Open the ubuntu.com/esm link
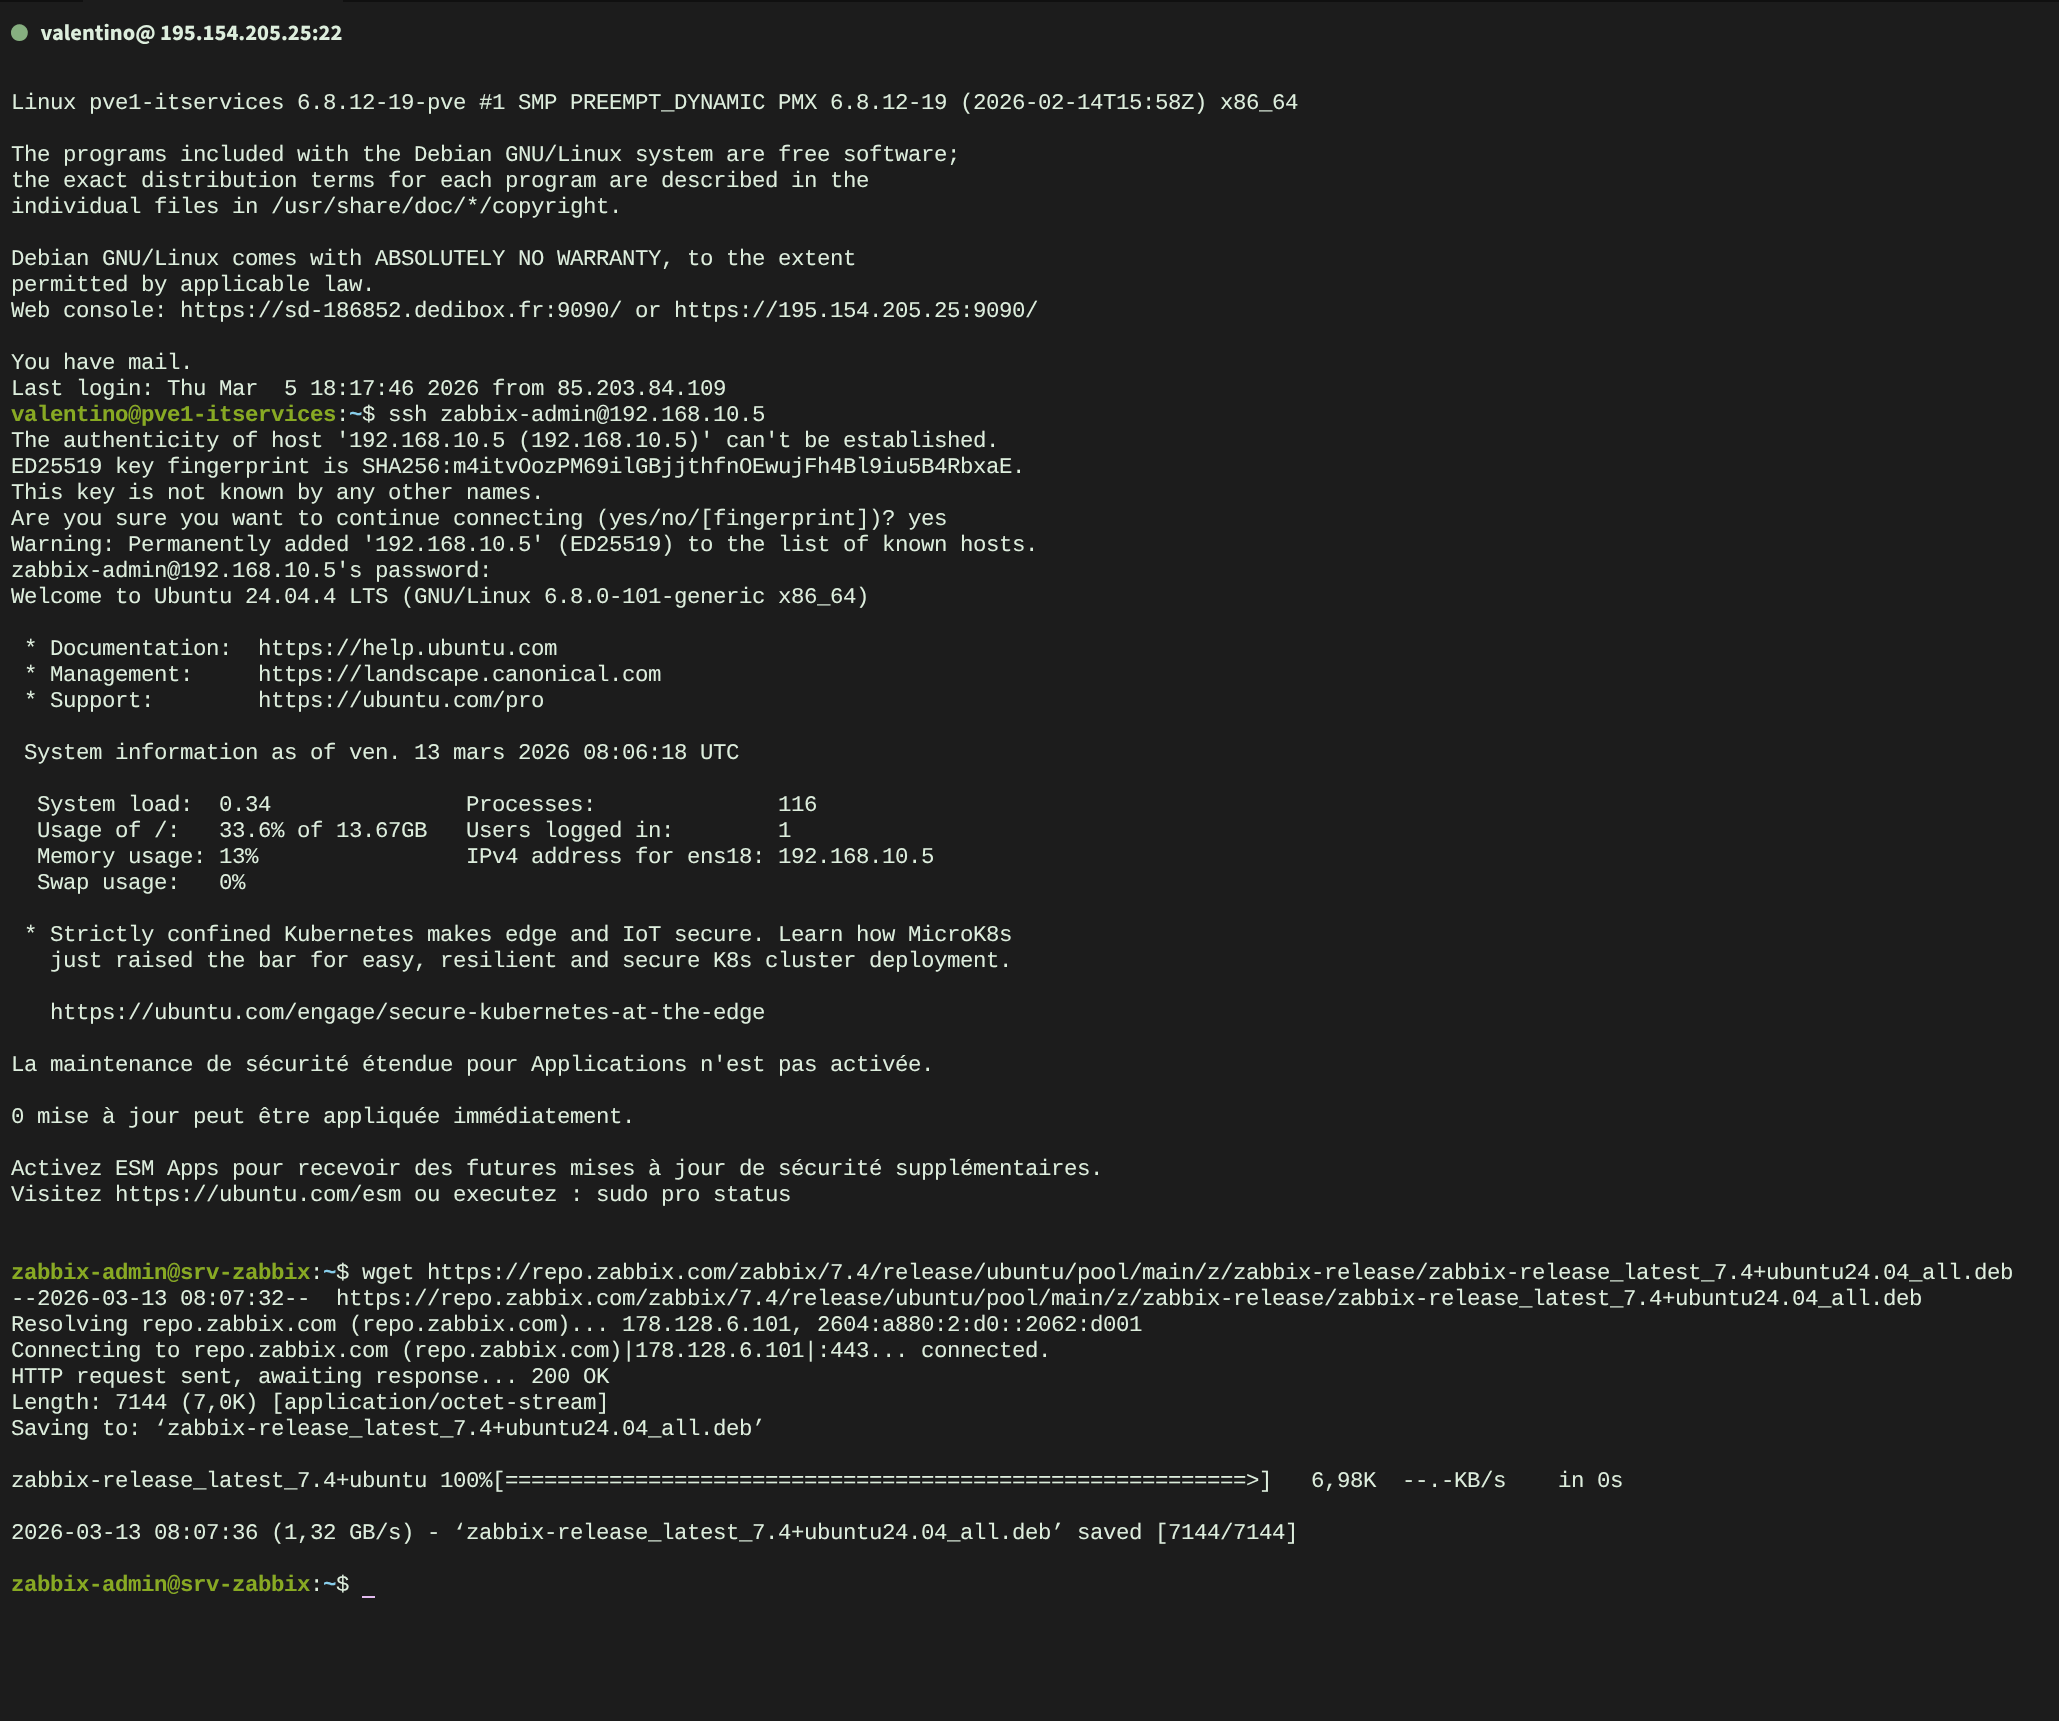The height and width of the screenshot is (1721, 2059). (x=258, y=1194)
